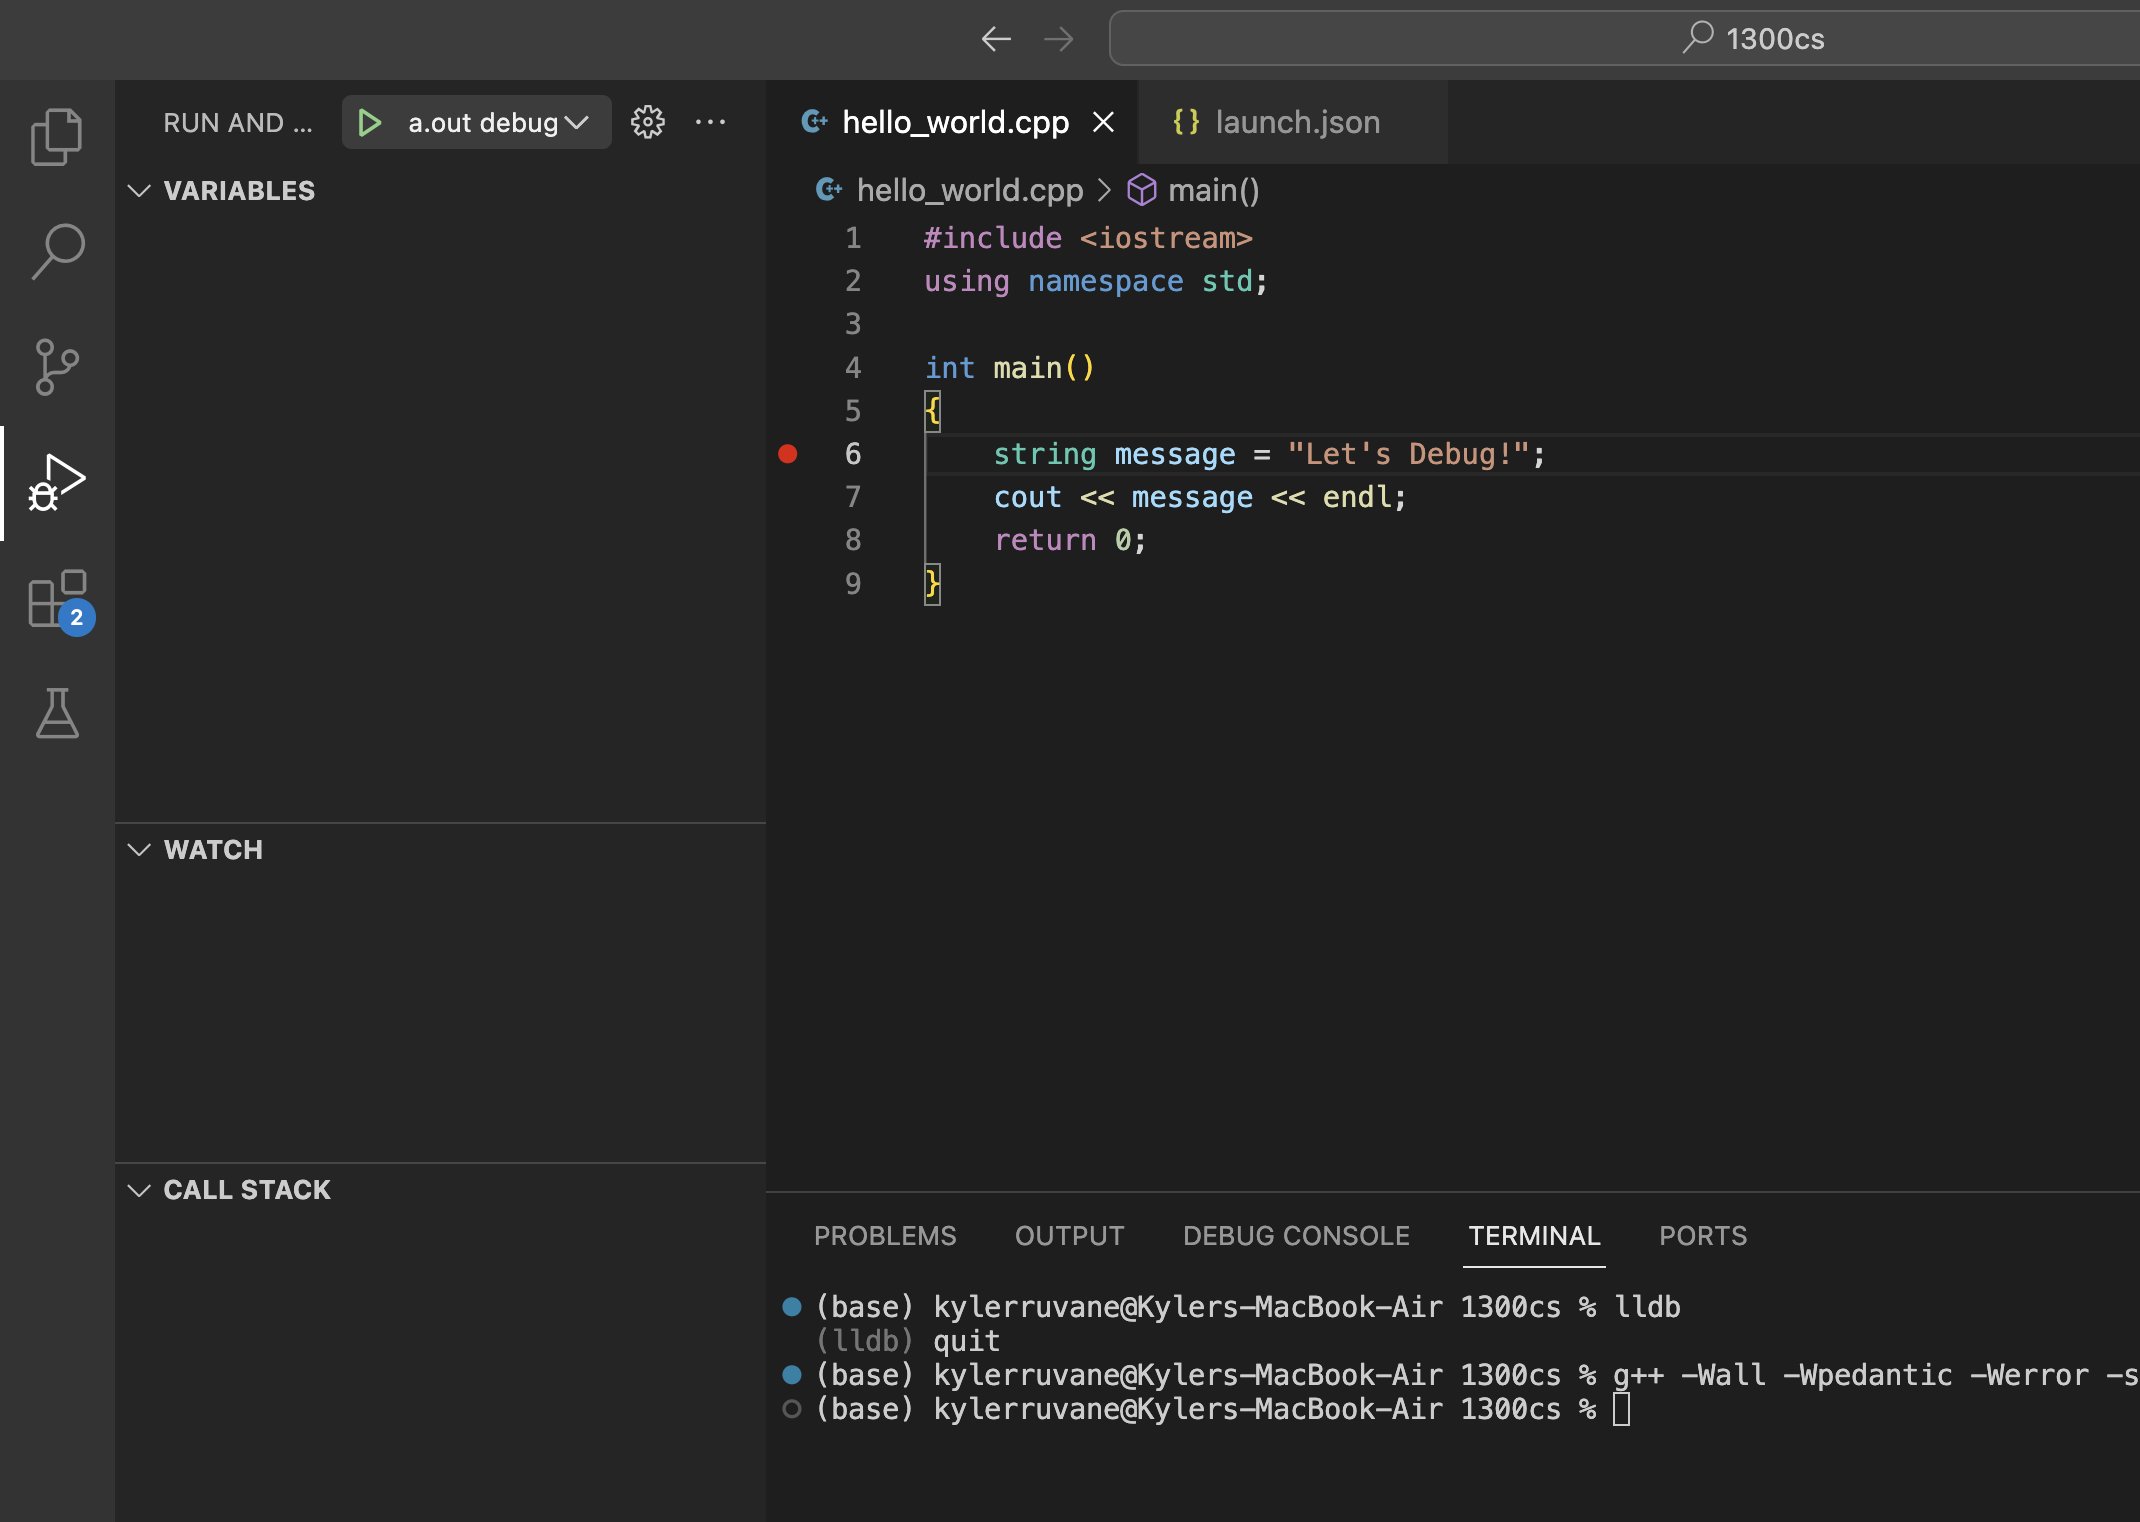This screenshot has width=2140, height=1522.
Task: Click the "Let's Debug!" string literal
Action: [x=1408, y=454]
